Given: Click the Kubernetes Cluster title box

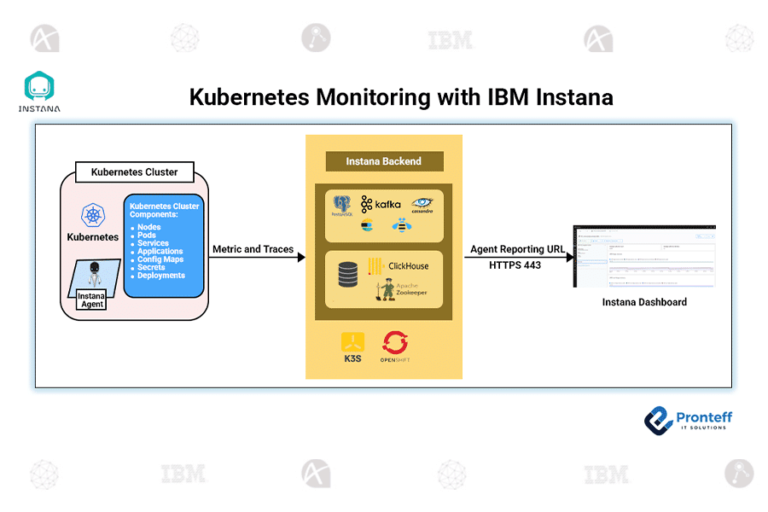Looking at the screenshot, I should pyautogui.click(x=134, y=172).
